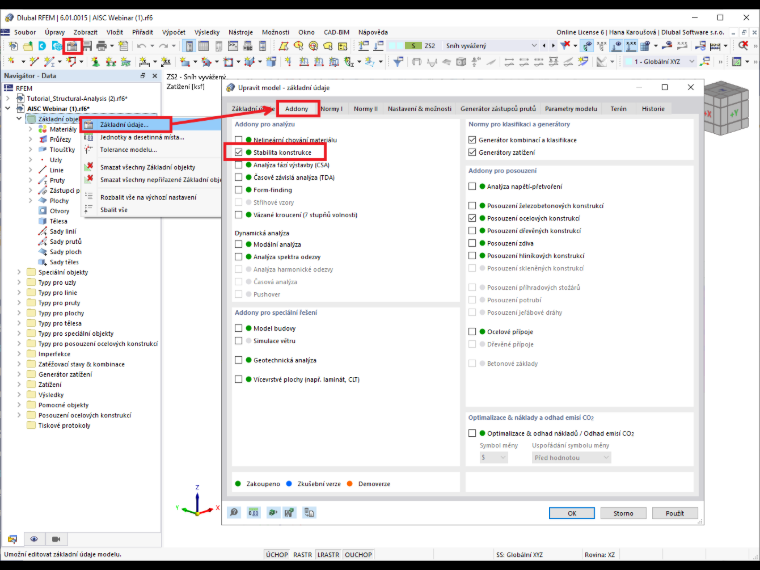This screenshot has width=760, height=570.
Task: Click the Použít button
Action: point(675,513)
